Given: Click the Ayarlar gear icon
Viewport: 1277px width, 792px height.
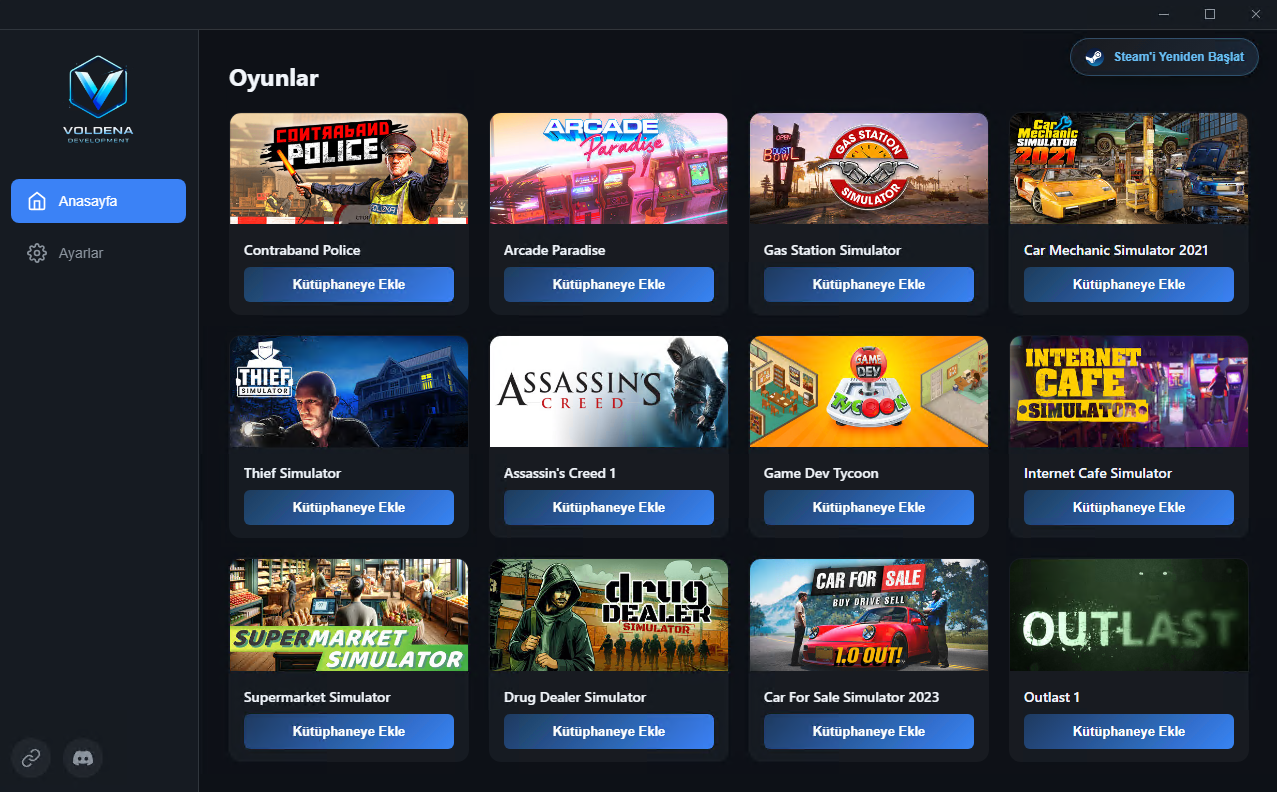Looking at the screenshot, I should tap(37, 253).
